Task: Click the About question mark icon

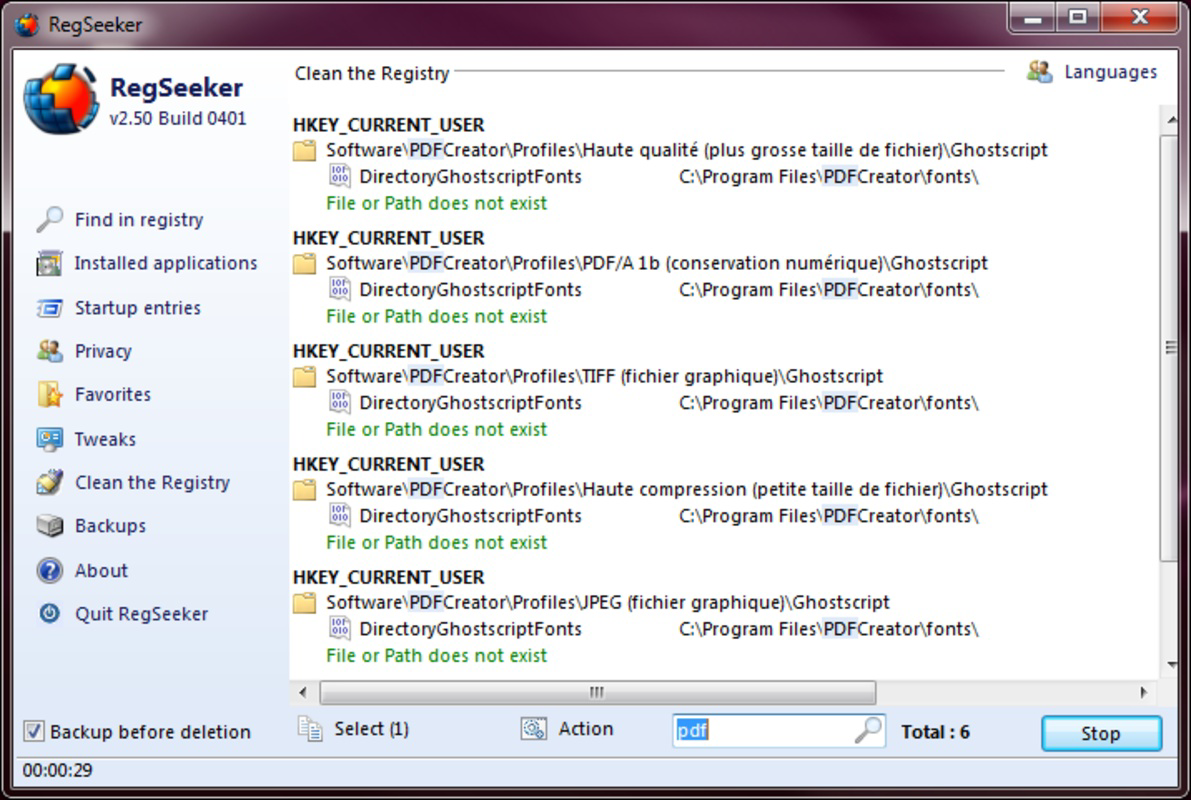Action: (x=50, y=570)
